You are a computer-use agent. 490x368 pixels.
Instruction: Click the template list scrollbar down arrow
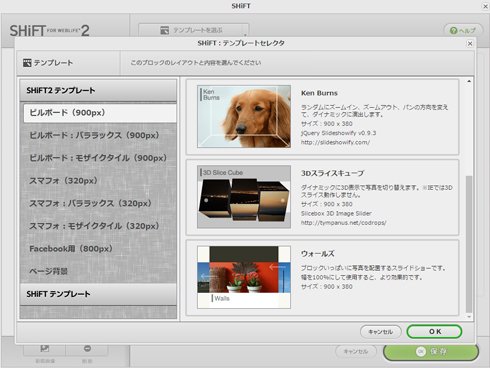(469, 317)
